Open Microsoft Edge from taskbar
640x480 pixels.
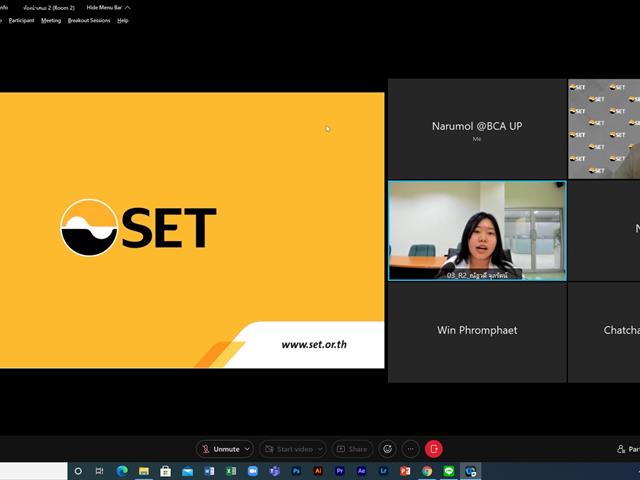[122, 471]
